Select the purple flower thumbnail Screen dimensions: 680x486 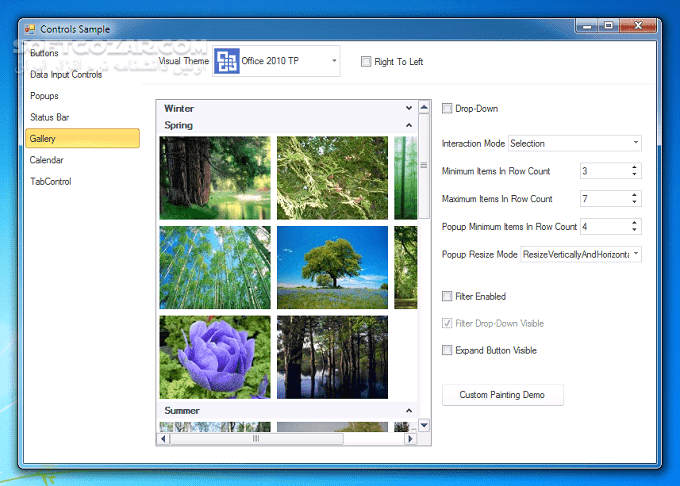click(215, 357)
